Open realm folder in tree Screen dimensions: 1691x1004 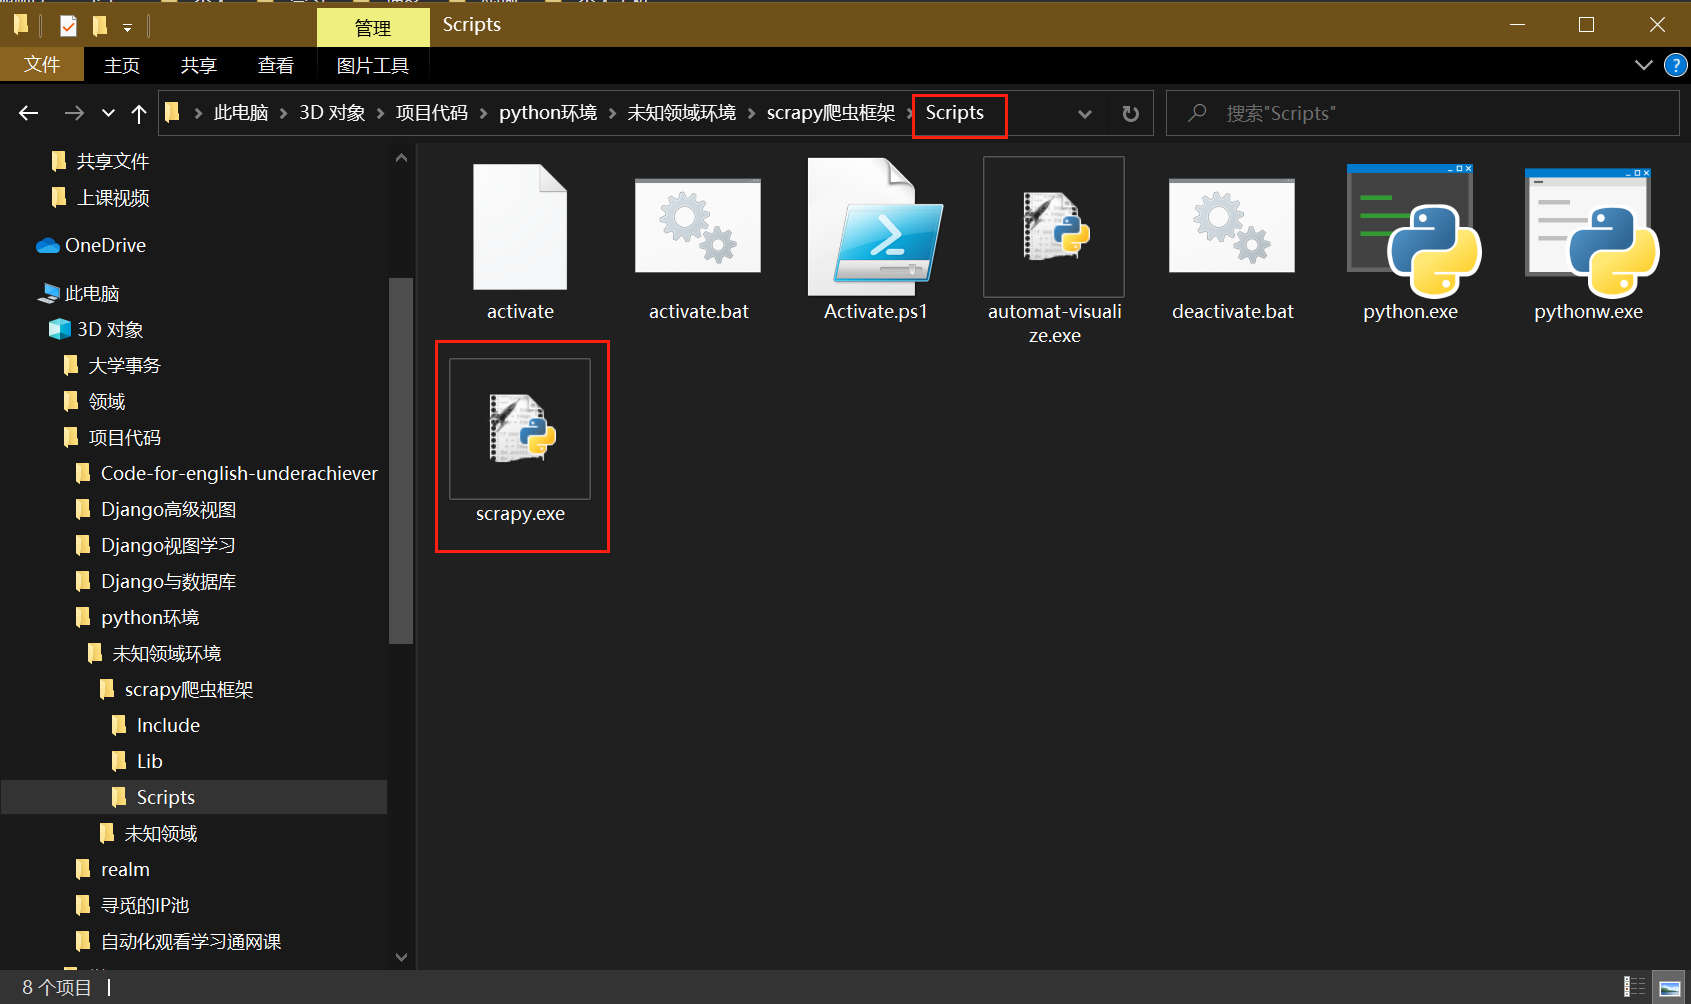tap(125, 869)
